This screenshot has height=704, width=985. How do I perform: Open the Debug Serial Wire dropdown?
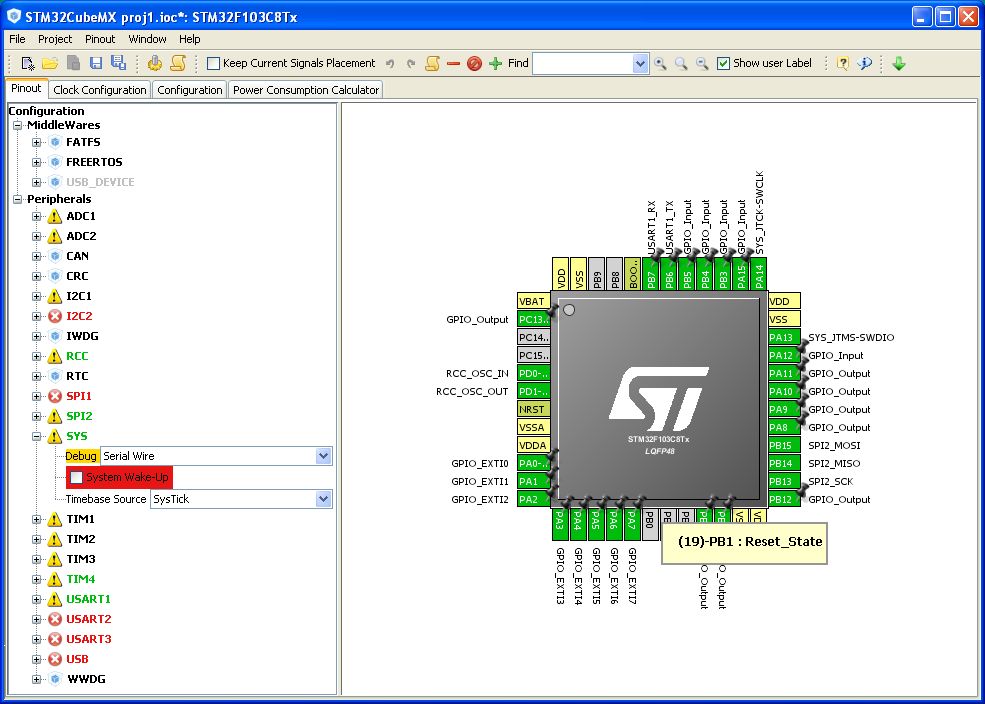coord(324,456)
